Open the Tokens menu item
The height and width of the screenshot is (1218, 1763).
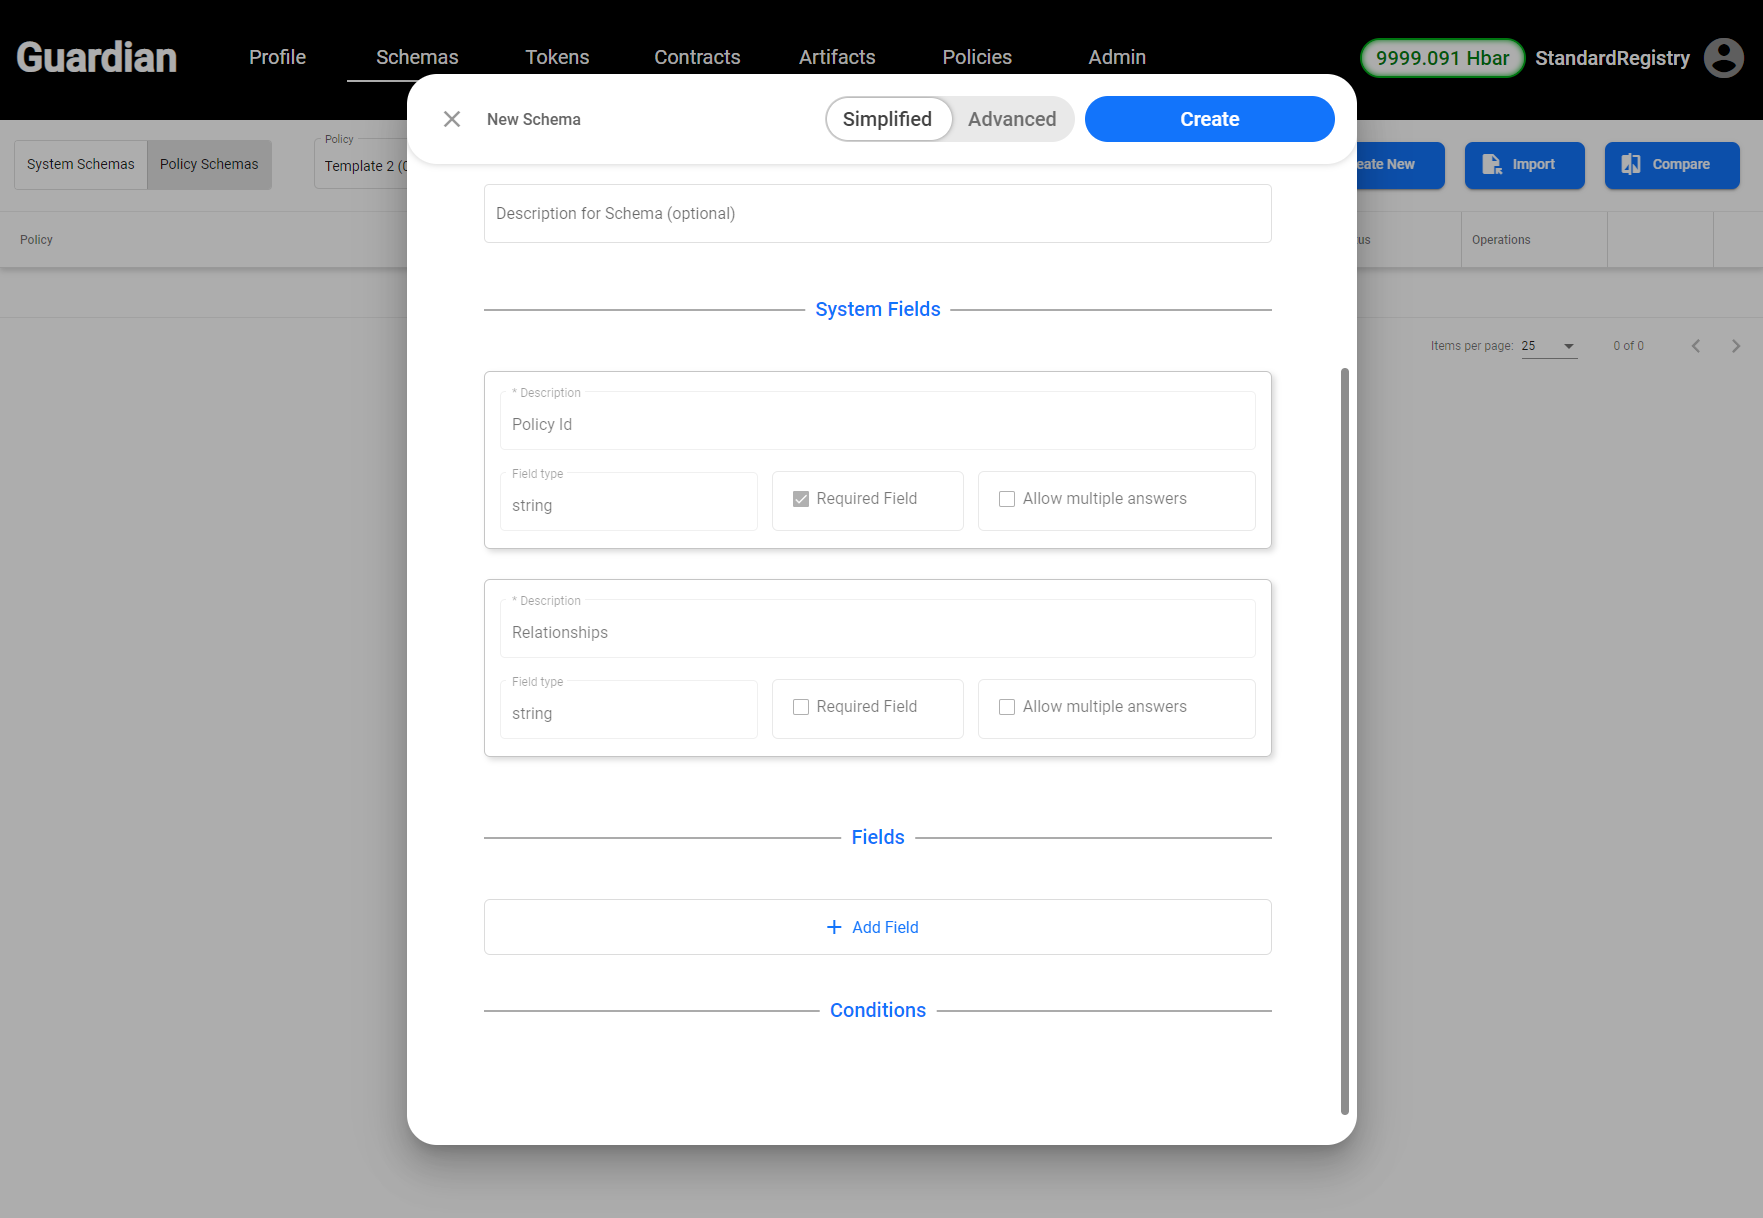pyautogui.click(x=557, y=57)
